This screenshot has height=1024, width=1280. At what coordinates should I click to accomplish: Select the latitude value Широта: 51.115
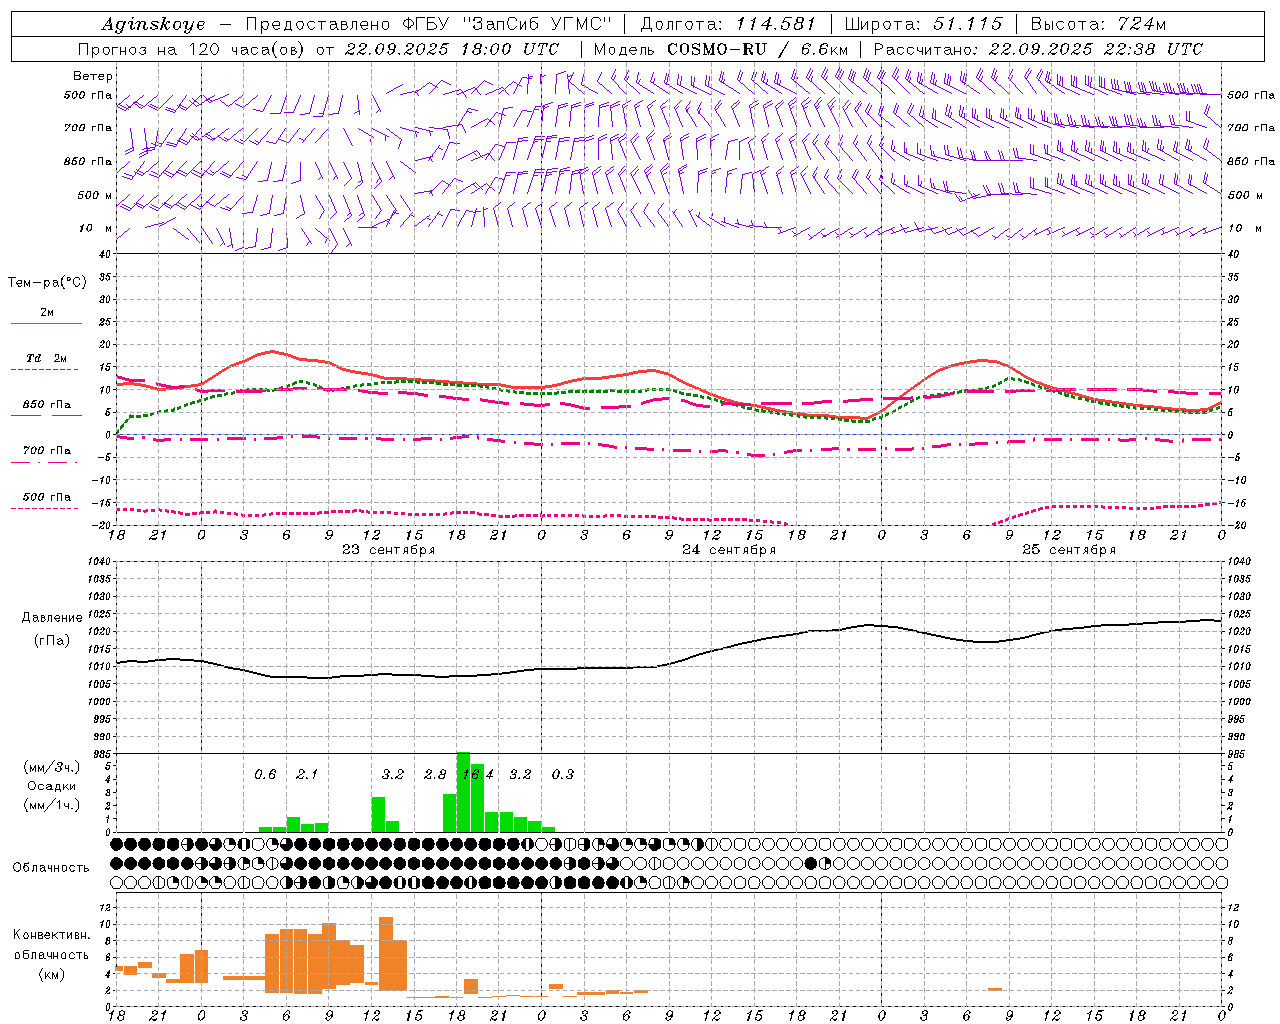[x=923, y=24]
